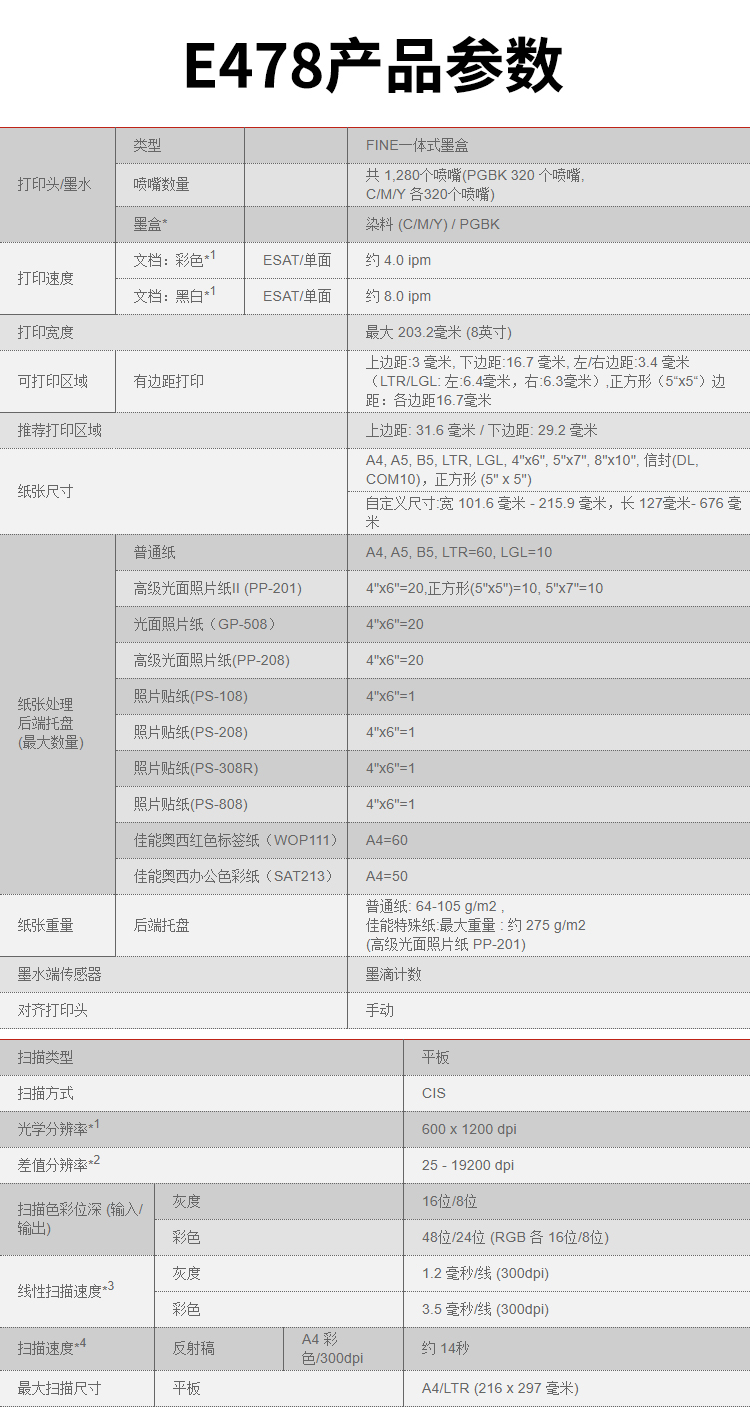750x1414 pixels.
Task: Click the A4=60 value cell
Action: 549,840
